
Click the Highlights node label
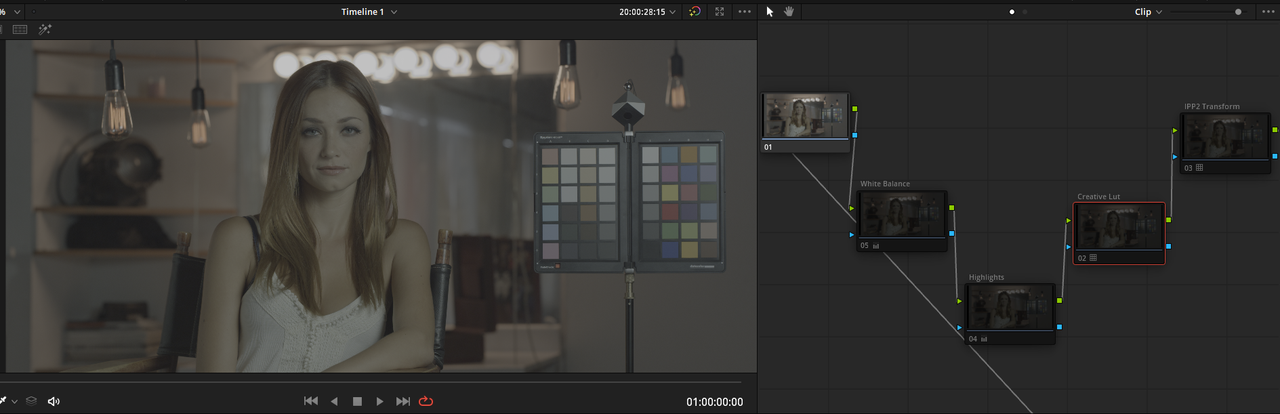(987, 278)
